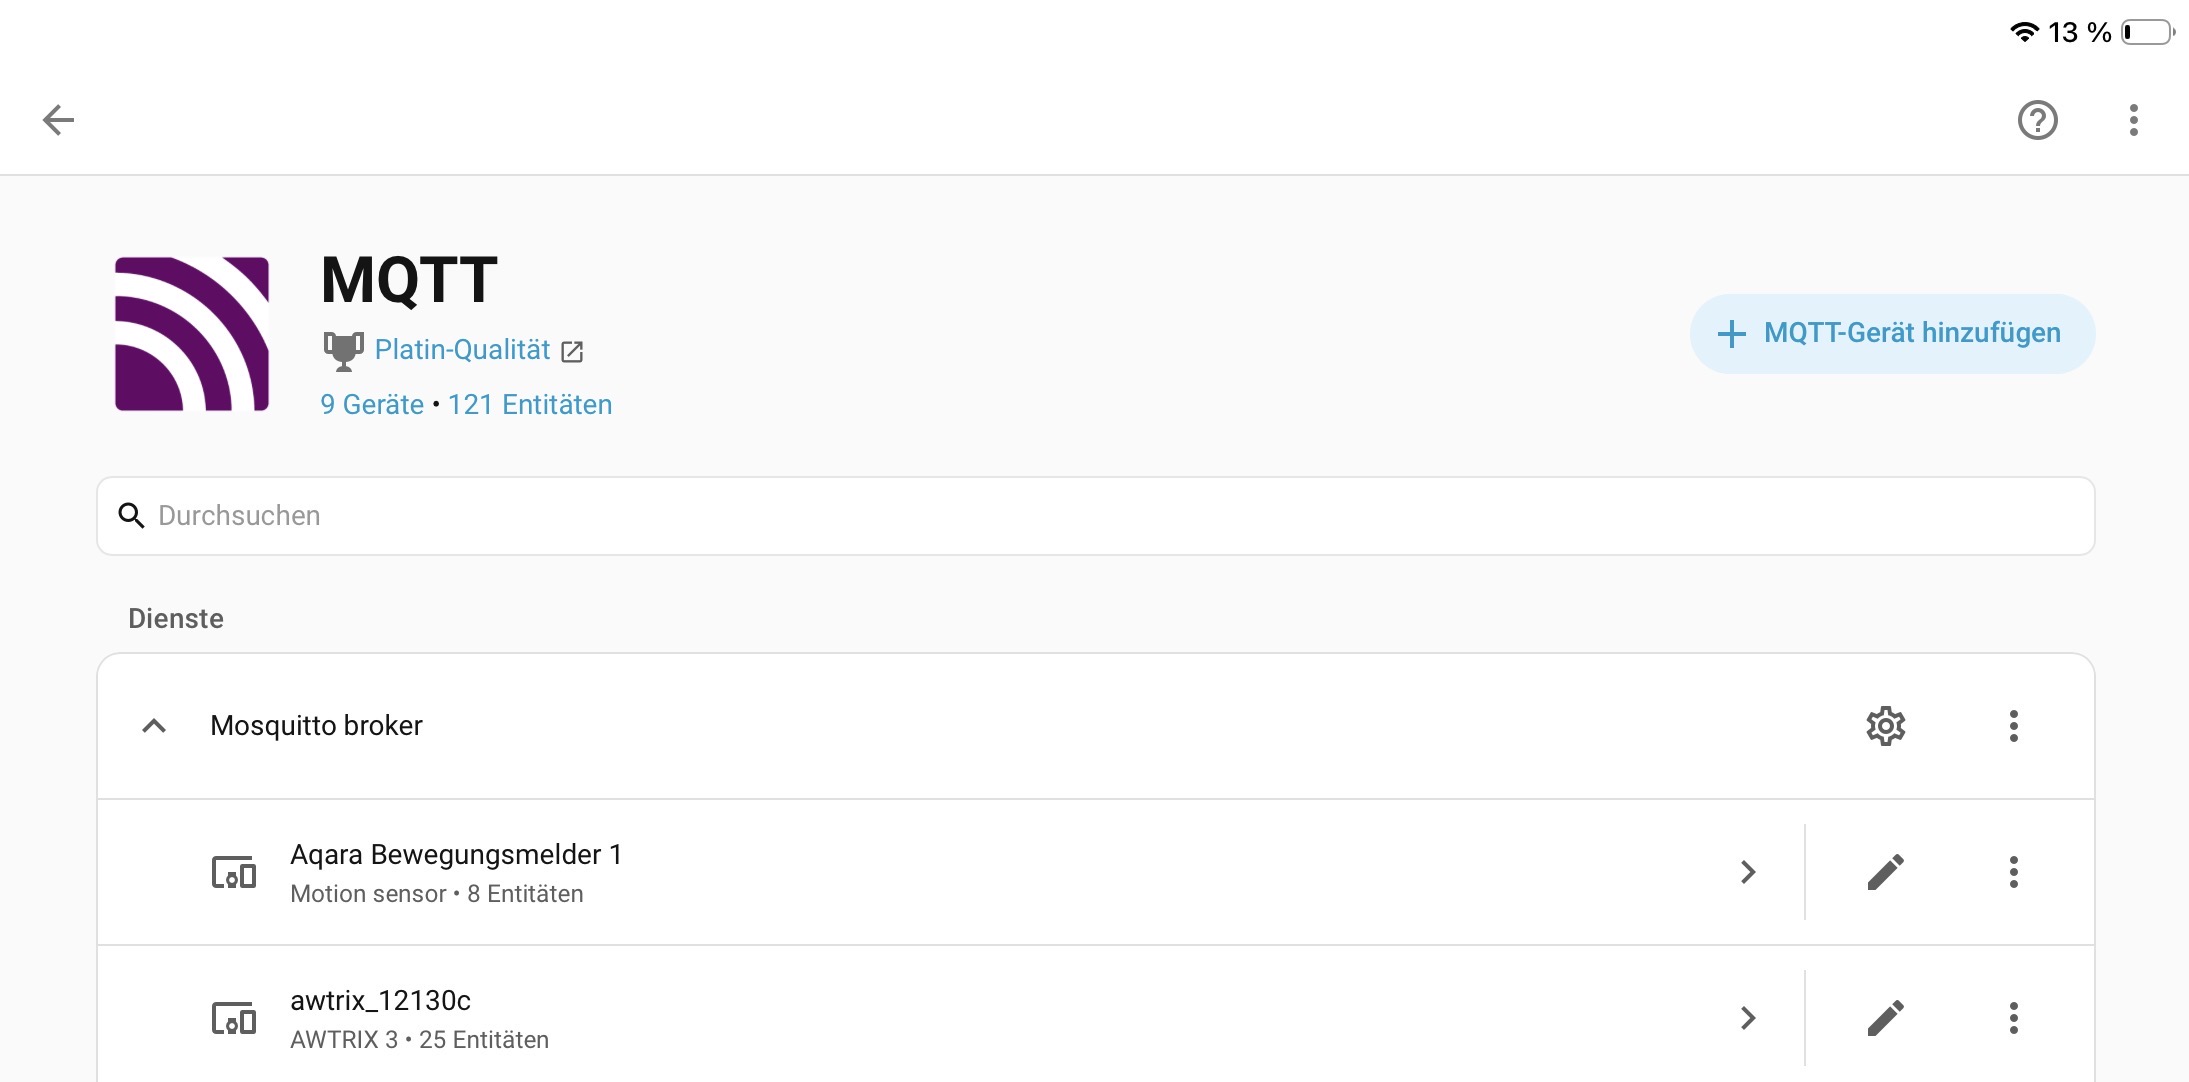Open Mosquitto broker three-dot menu
This screenshot has height=1082, width=2189.
pos(2014,726)
